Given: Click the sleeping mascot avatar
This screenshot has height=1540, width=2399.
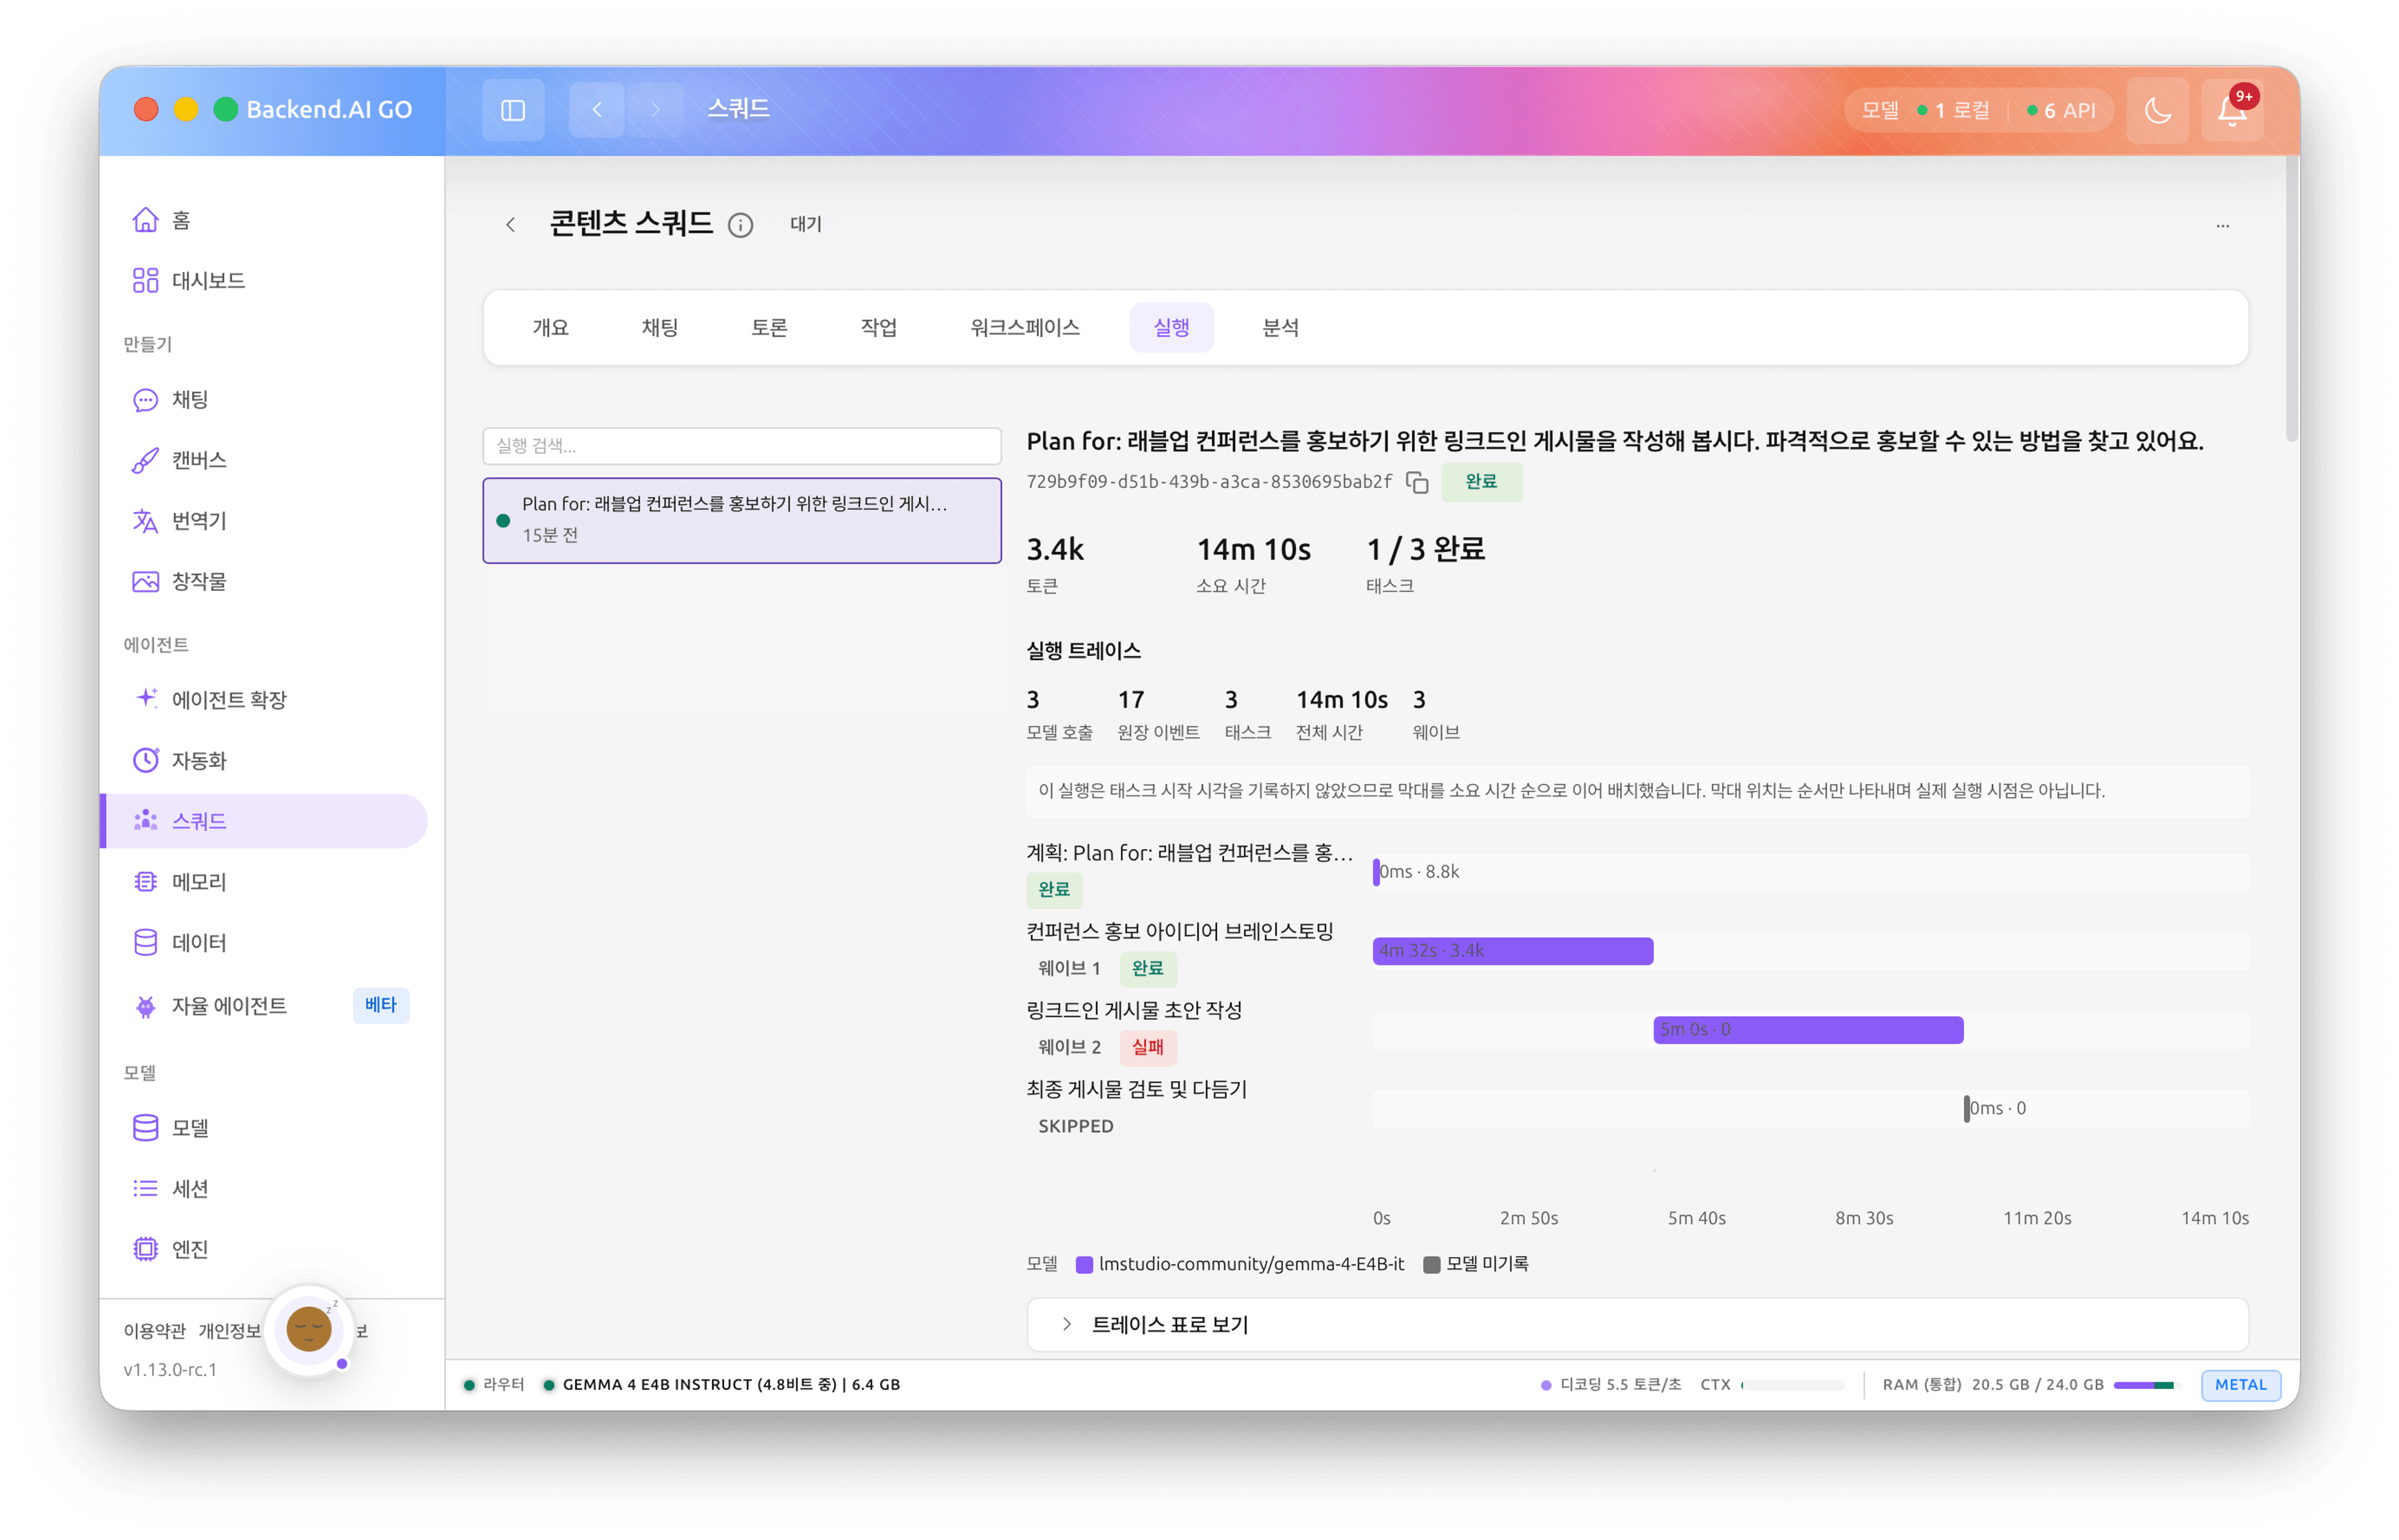Looking at the screenshot, I should pos(310,1330).
